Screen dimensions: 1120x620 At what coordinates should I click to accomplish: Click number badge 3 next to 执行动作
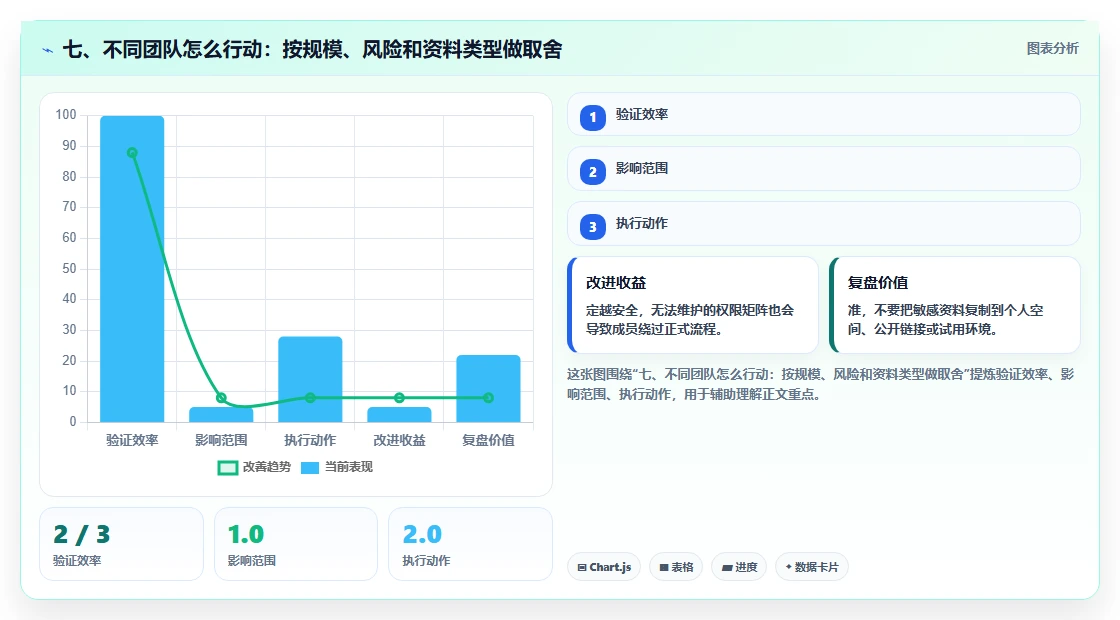point(592,226)
